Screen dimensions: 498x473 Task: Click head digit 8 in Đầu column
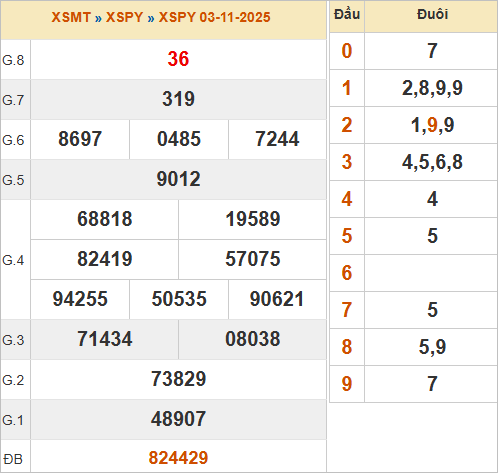[x=347, y=347]
